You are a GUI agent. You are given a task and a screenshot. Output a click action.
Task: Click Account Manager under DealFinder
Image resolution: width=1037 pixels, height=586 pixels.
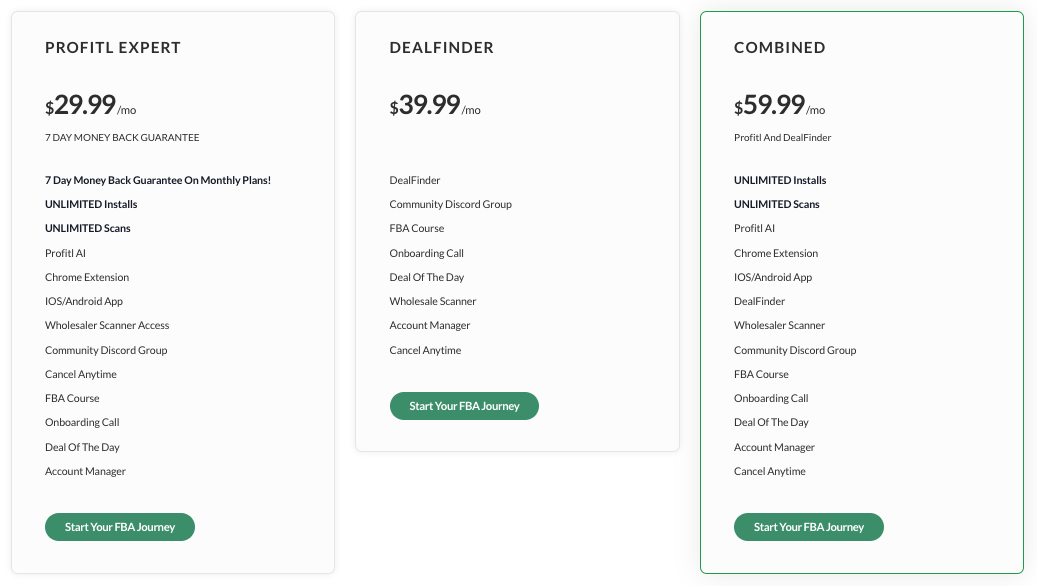(430, 325)
